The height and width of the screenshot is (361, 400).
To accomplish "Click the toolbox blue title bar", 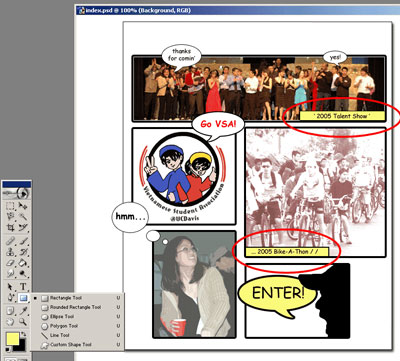I will click(x=17, y=184).
